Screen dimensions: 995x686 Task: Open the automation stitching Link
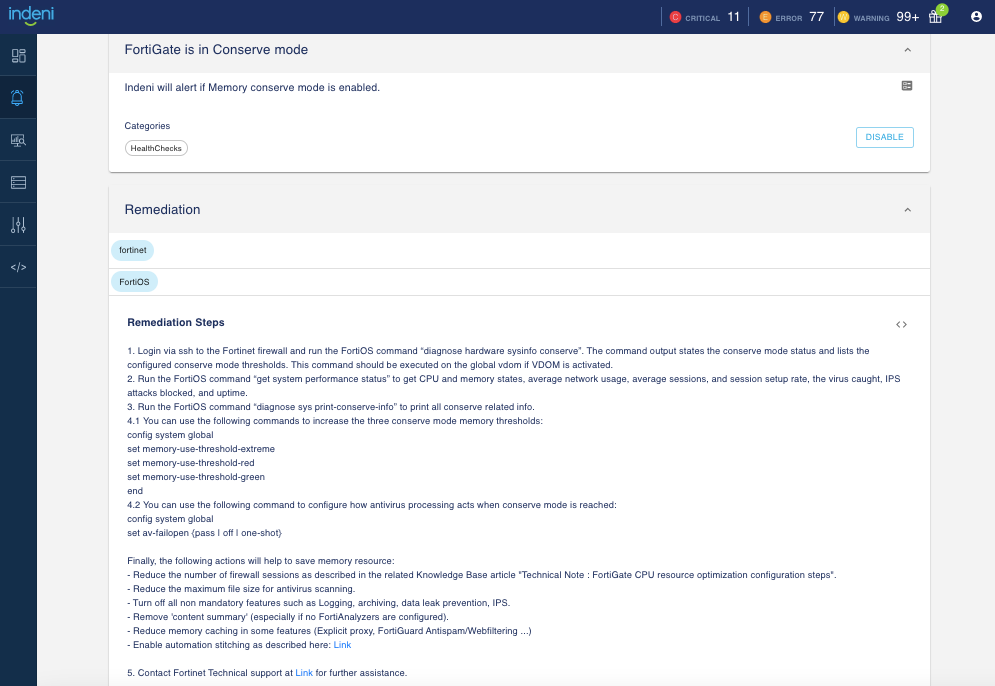342,645
